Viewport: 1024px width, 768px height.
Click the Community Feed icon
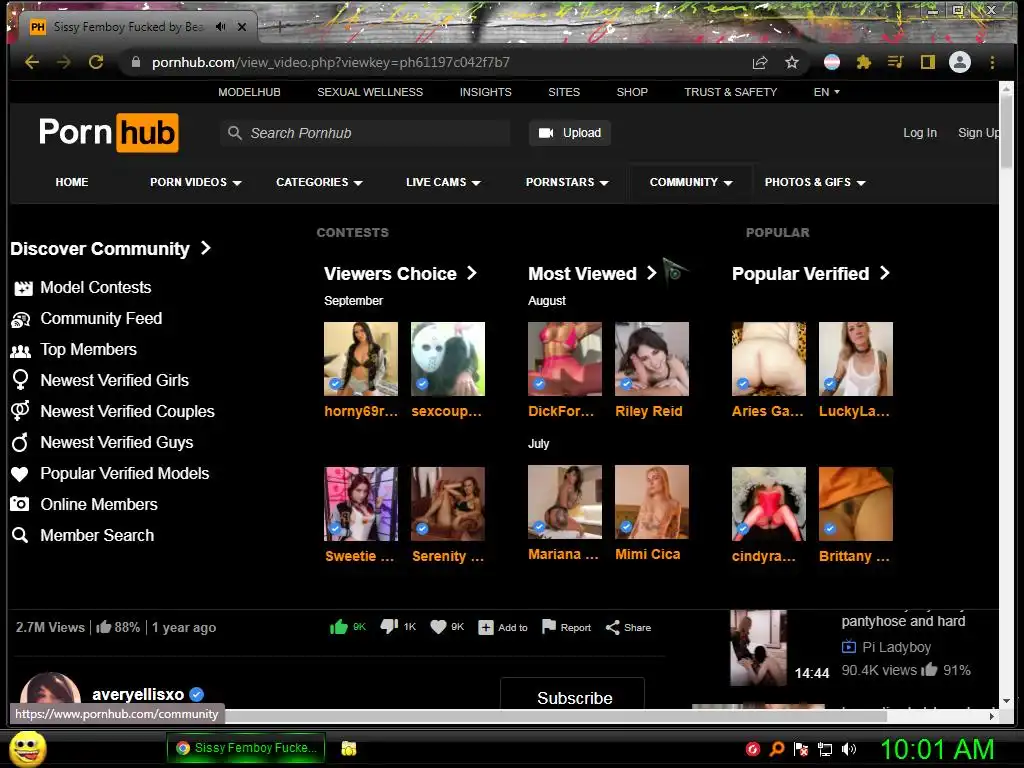[x=21, y=319]
